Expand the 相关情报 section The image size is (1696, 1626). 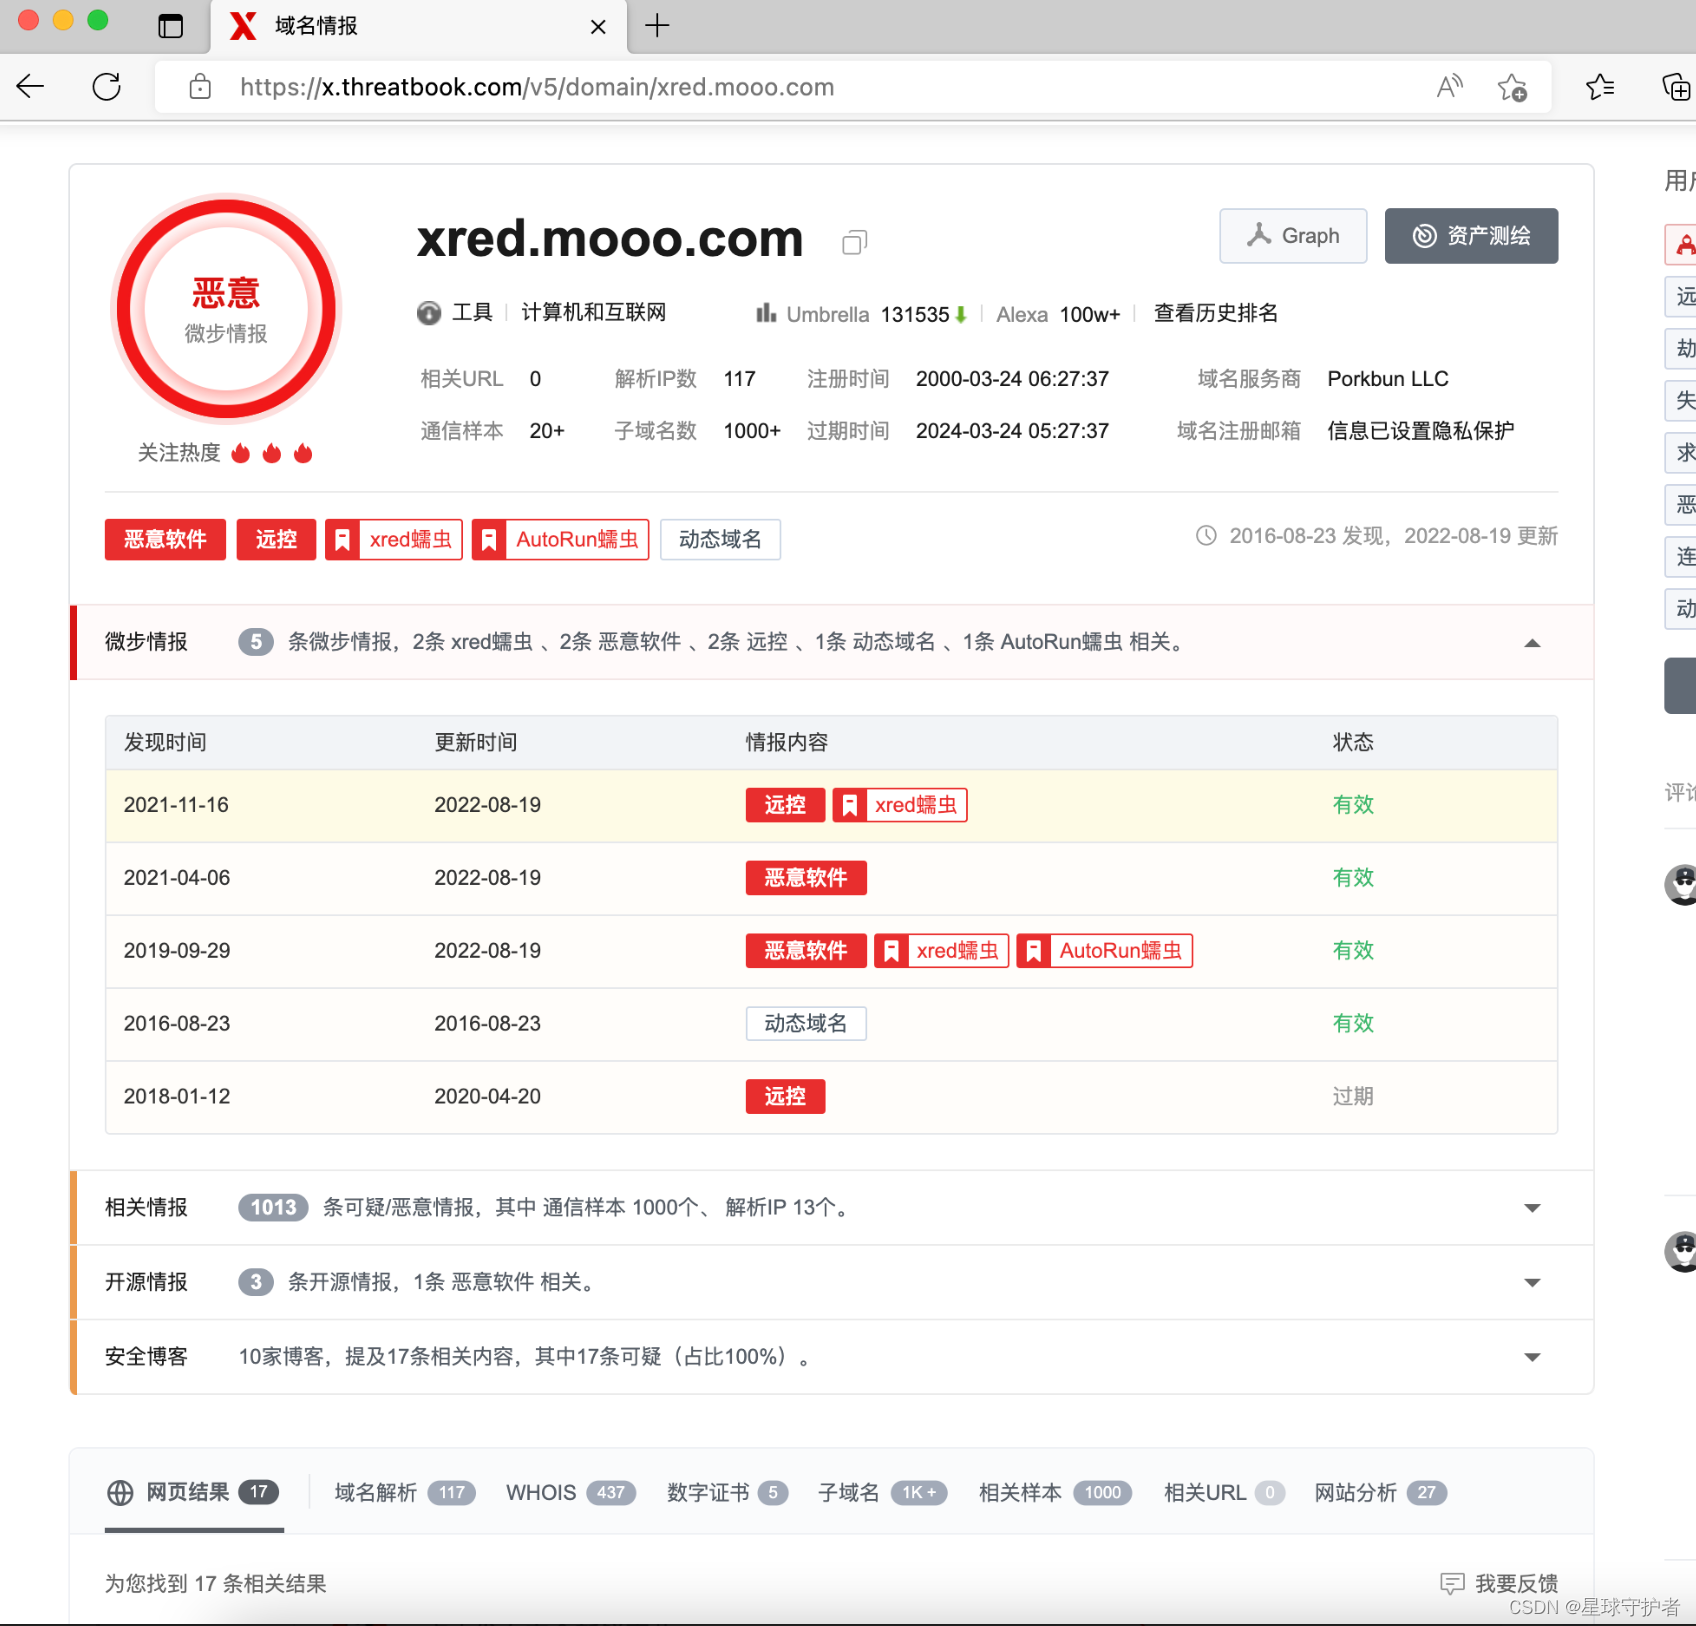(1532, 1208)
